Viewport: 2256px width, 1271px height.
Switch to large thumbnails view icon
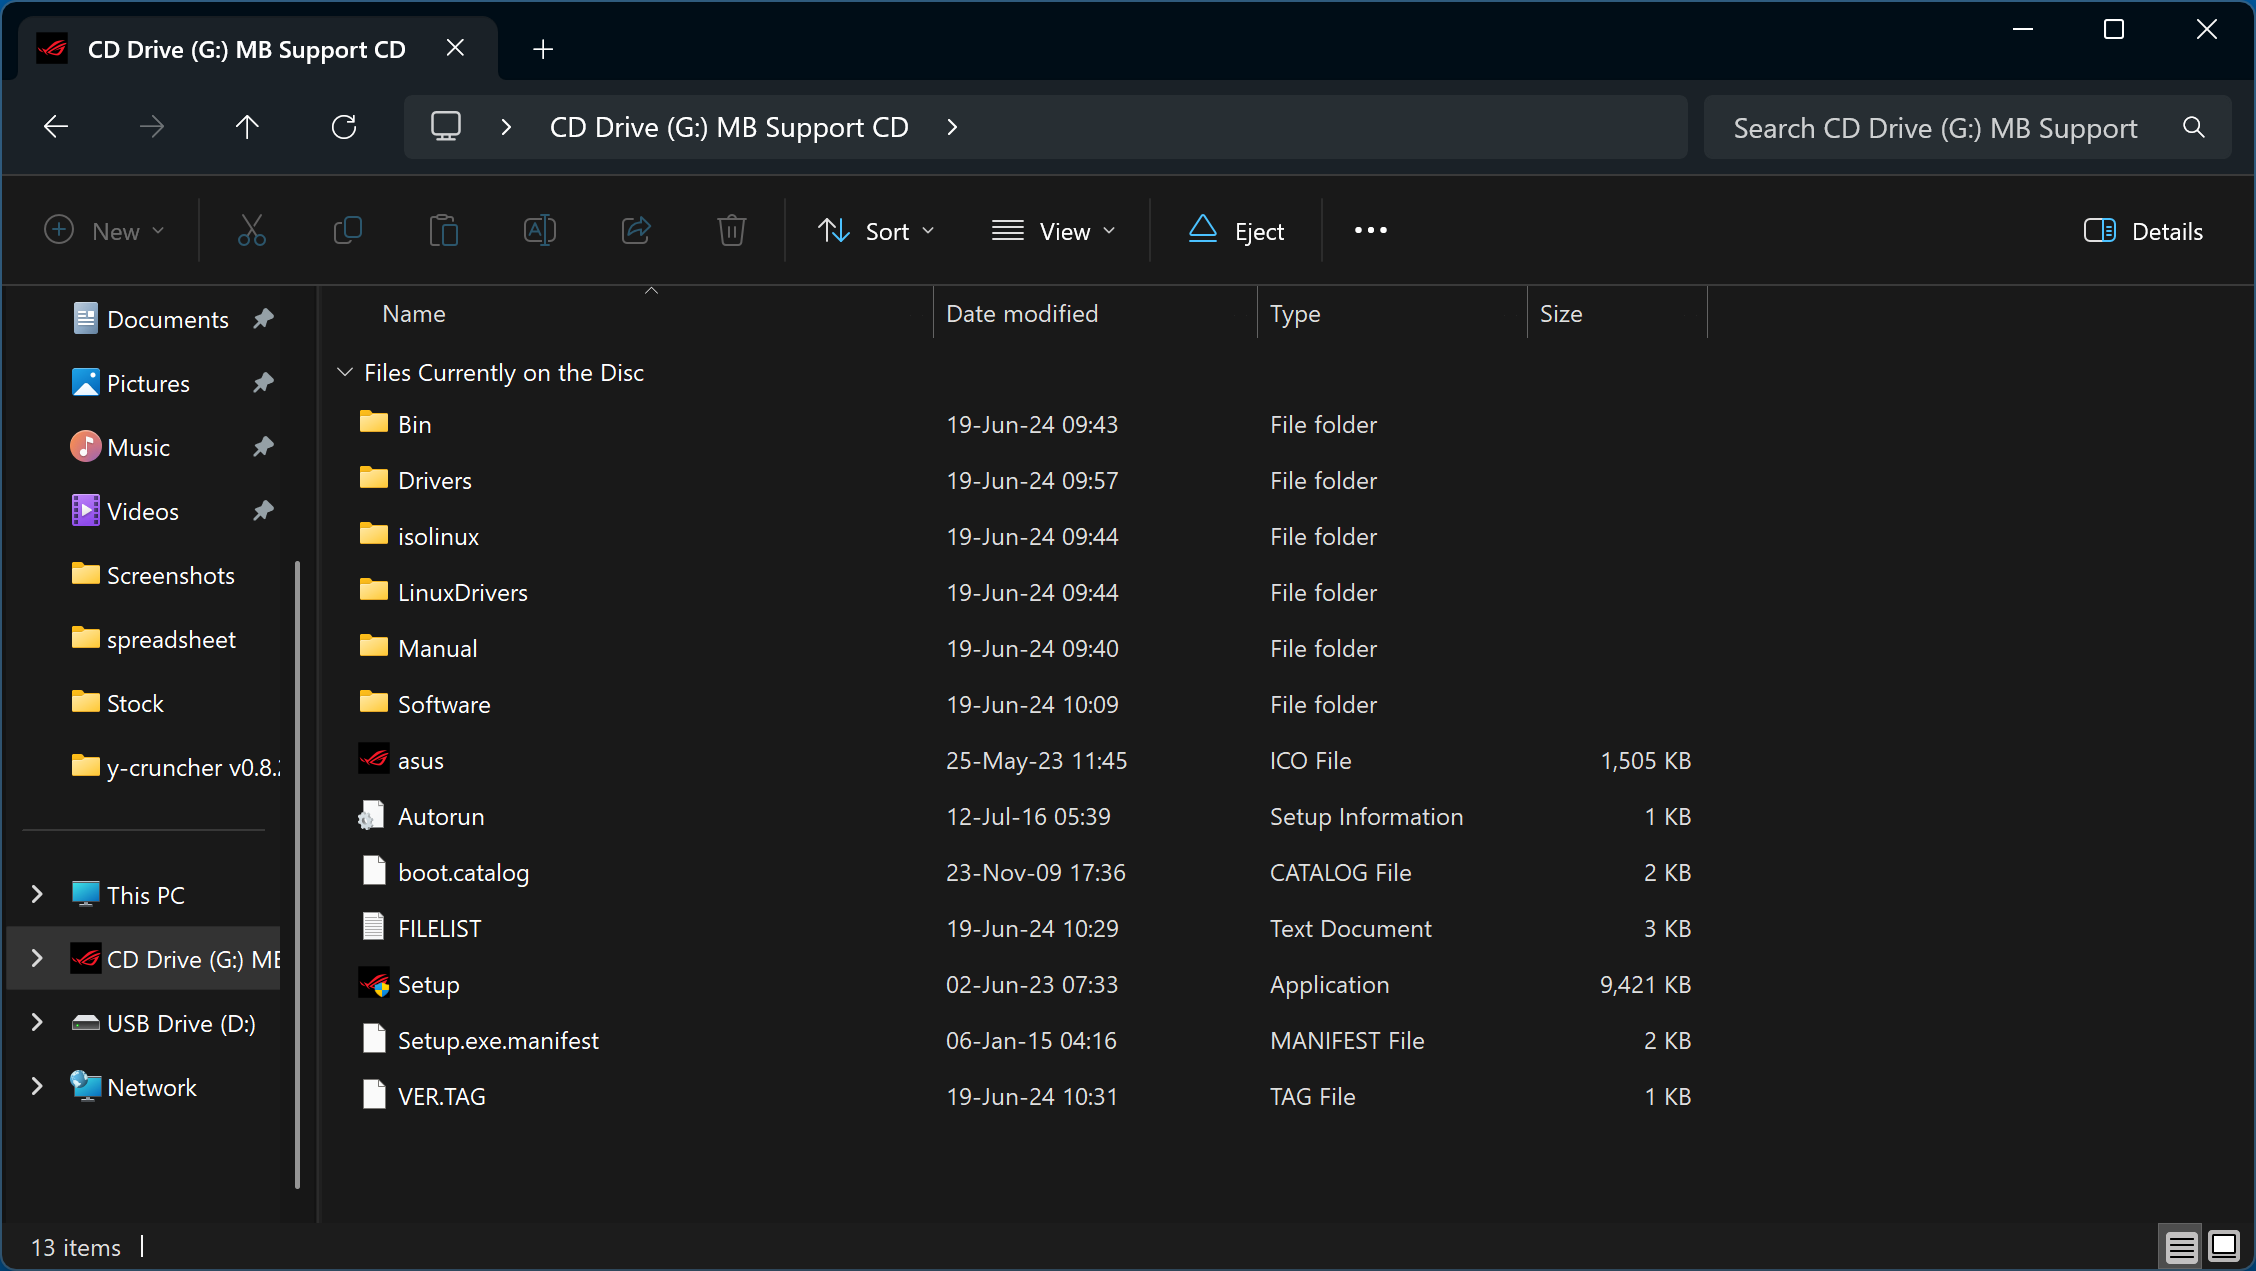[x=2224, y=1246]
